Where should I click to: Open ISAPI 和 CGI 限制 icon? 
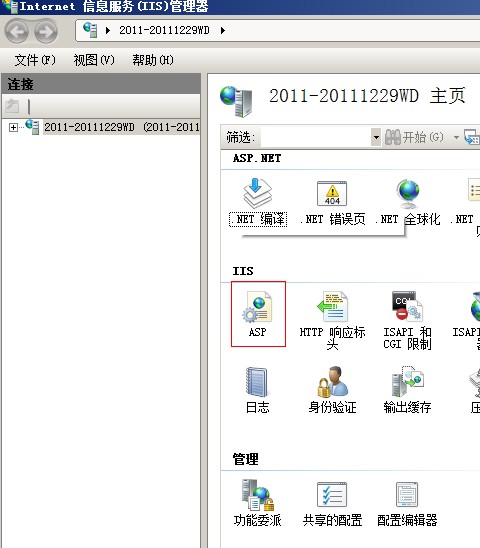coord(407,306)
